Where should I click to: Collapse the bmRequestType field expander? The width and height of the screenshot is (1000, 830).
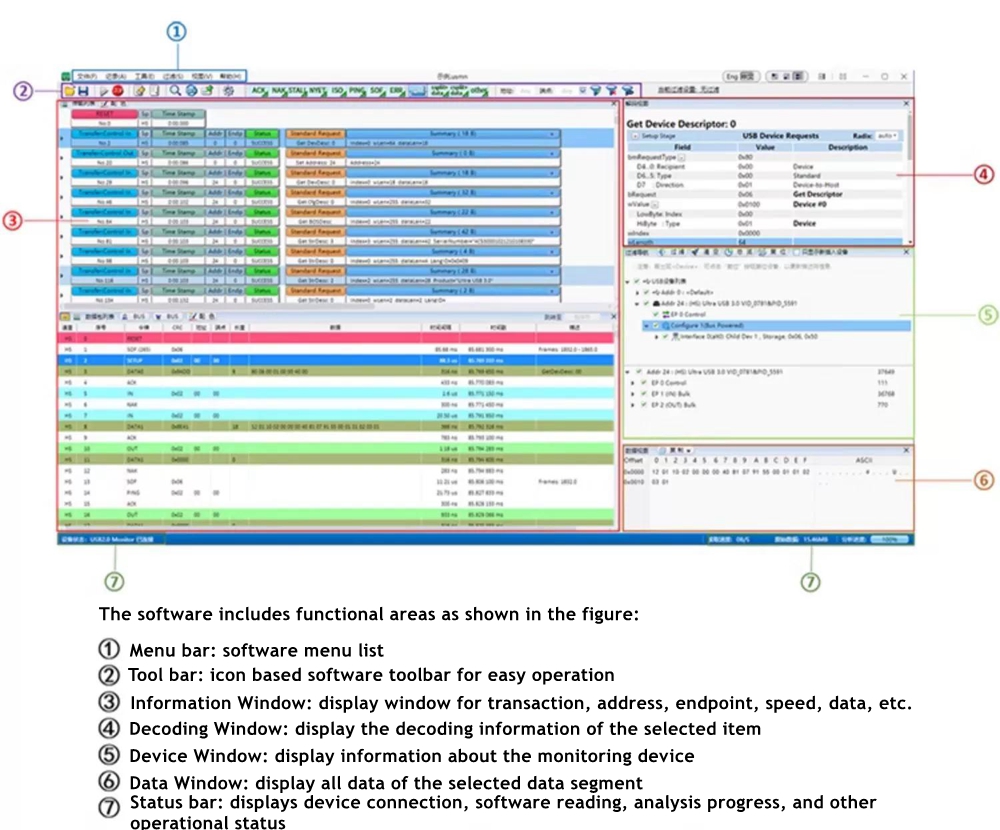(x=682, y=157)
